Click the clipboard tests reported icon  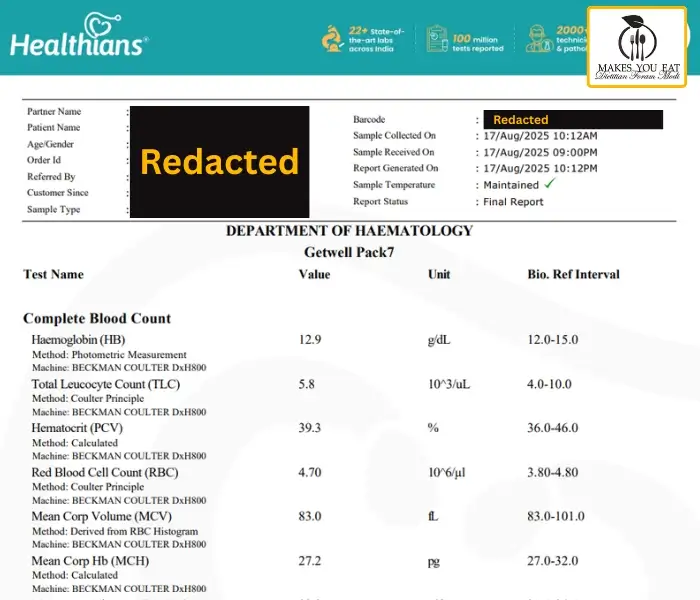[437, 39]
